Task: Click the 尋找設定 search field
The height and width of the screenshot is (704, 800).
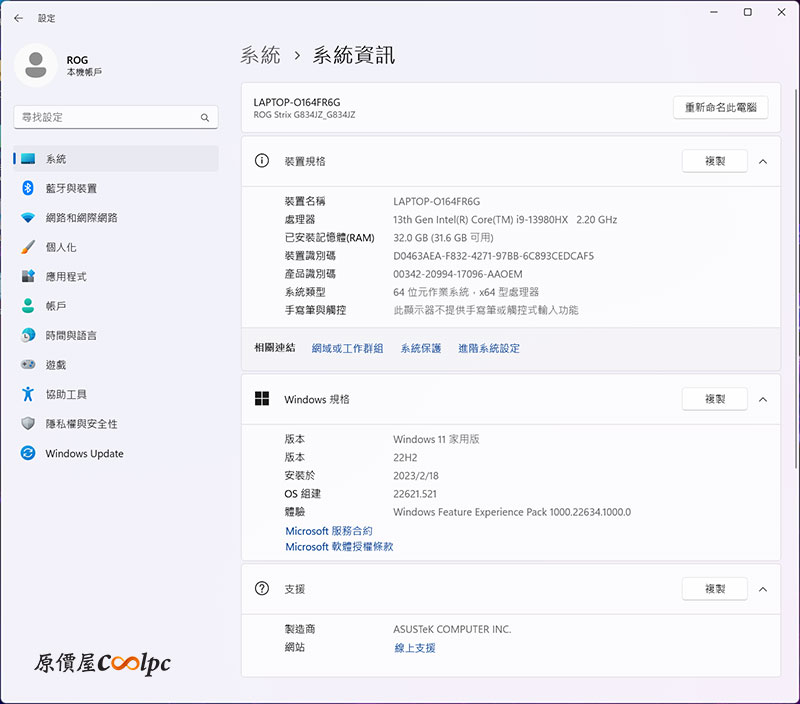Action: (x=116, y=117)
